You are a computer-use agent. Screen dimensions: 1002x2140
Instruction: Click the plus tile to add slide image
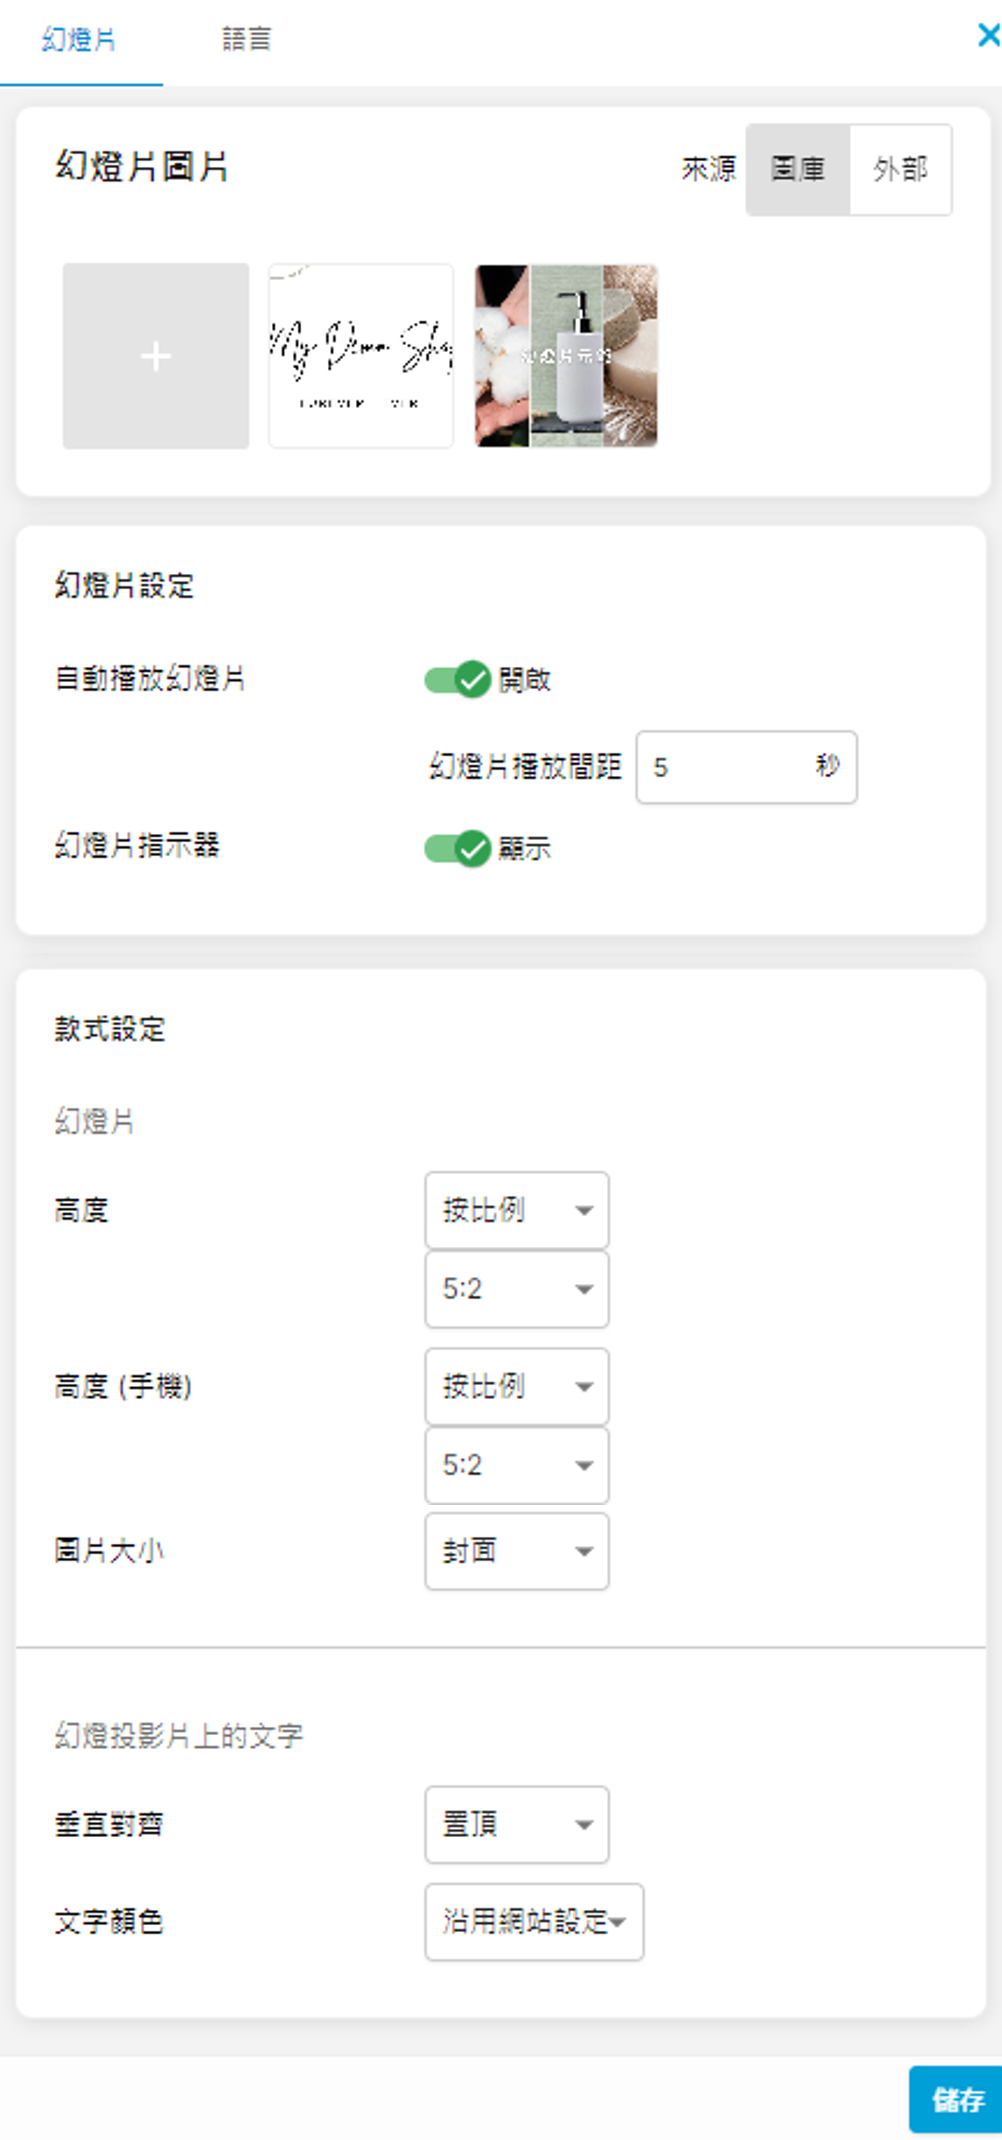click(x=156, y=356)
